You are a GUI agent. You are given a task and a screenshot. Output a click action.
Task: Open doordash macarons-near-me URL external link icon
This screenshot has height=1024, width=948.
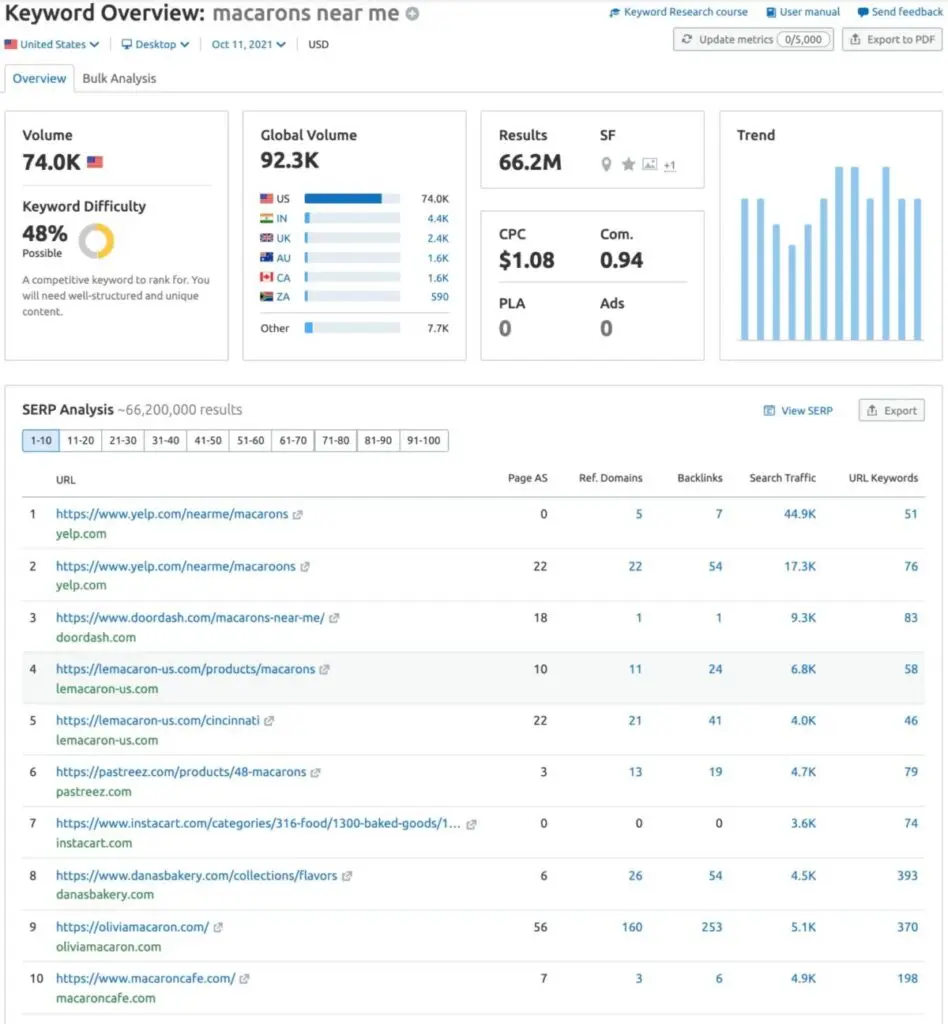(334, 618)
